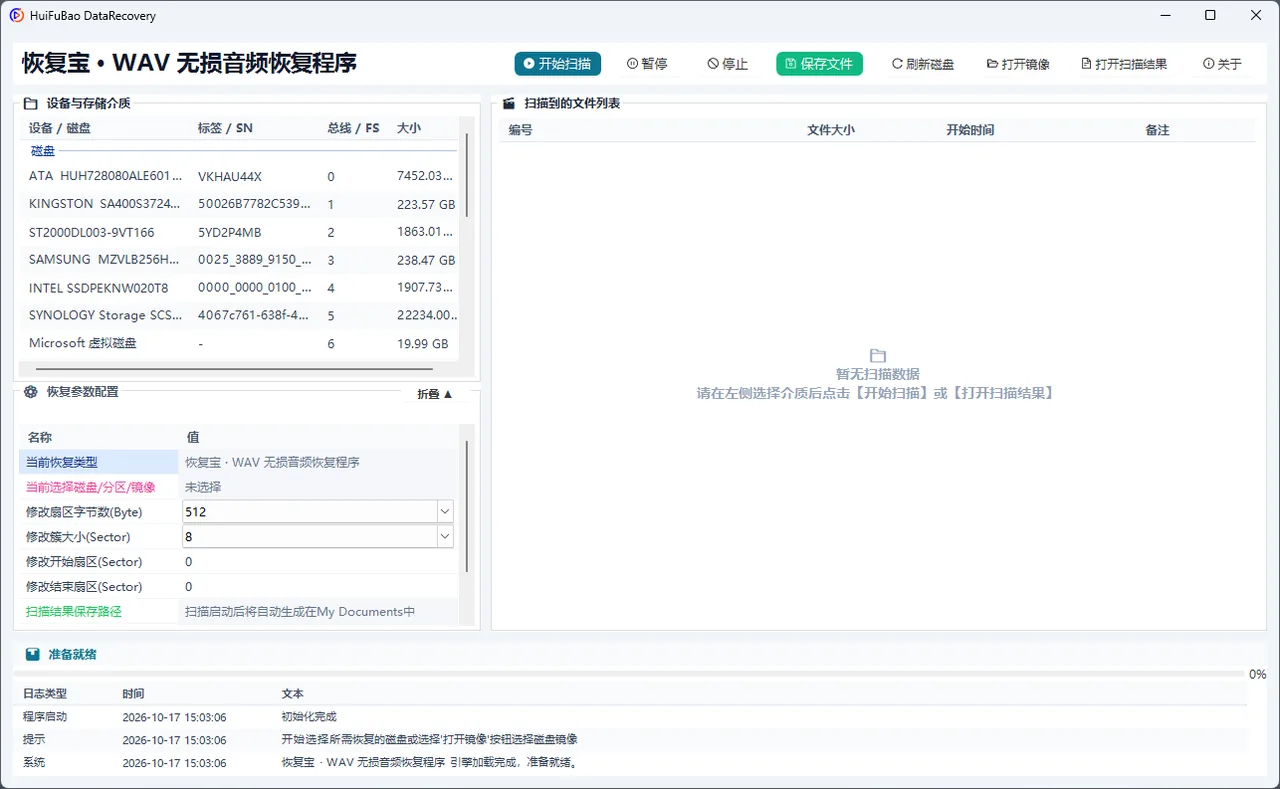Viewport: 1280px width, 789px height.
Task: Pick the INTEL SSDPEKNW020T8 disk
Action: pos(240,288)
